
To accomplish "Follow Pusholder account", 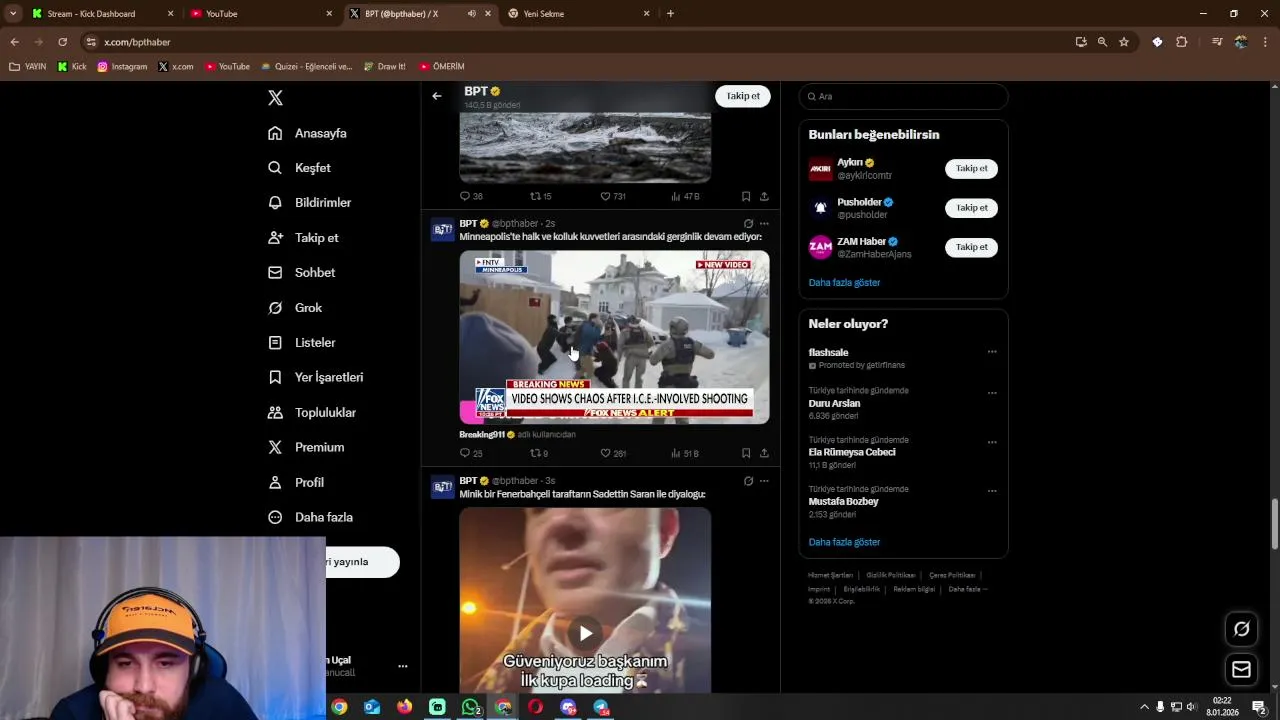I will (971, 208).
